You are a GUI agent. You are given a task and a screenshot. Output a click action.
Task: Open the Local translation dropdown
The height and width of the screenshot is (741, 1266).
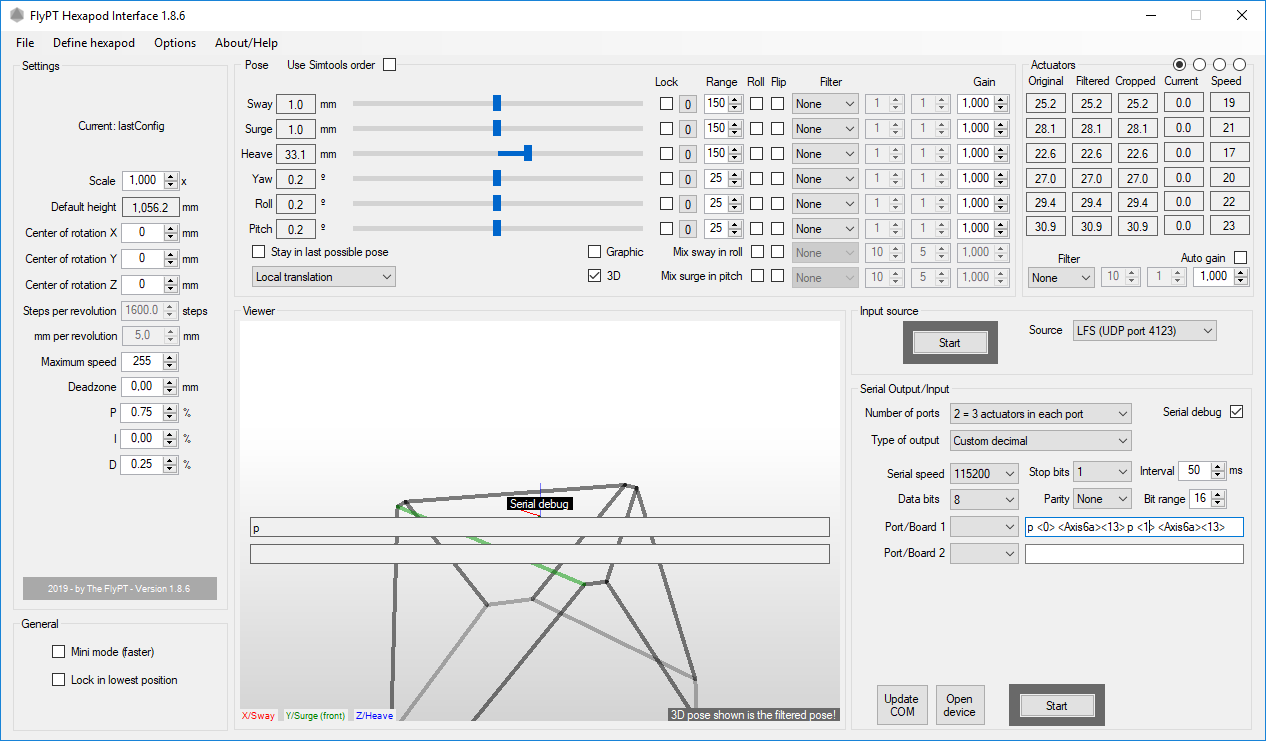tap(324, 277)
